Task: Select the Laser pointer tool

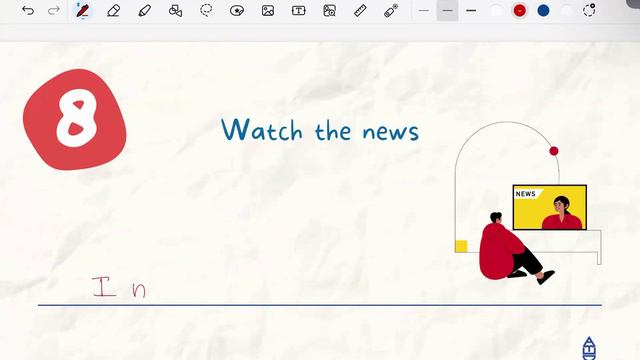Action: click(x=391, y=11)
